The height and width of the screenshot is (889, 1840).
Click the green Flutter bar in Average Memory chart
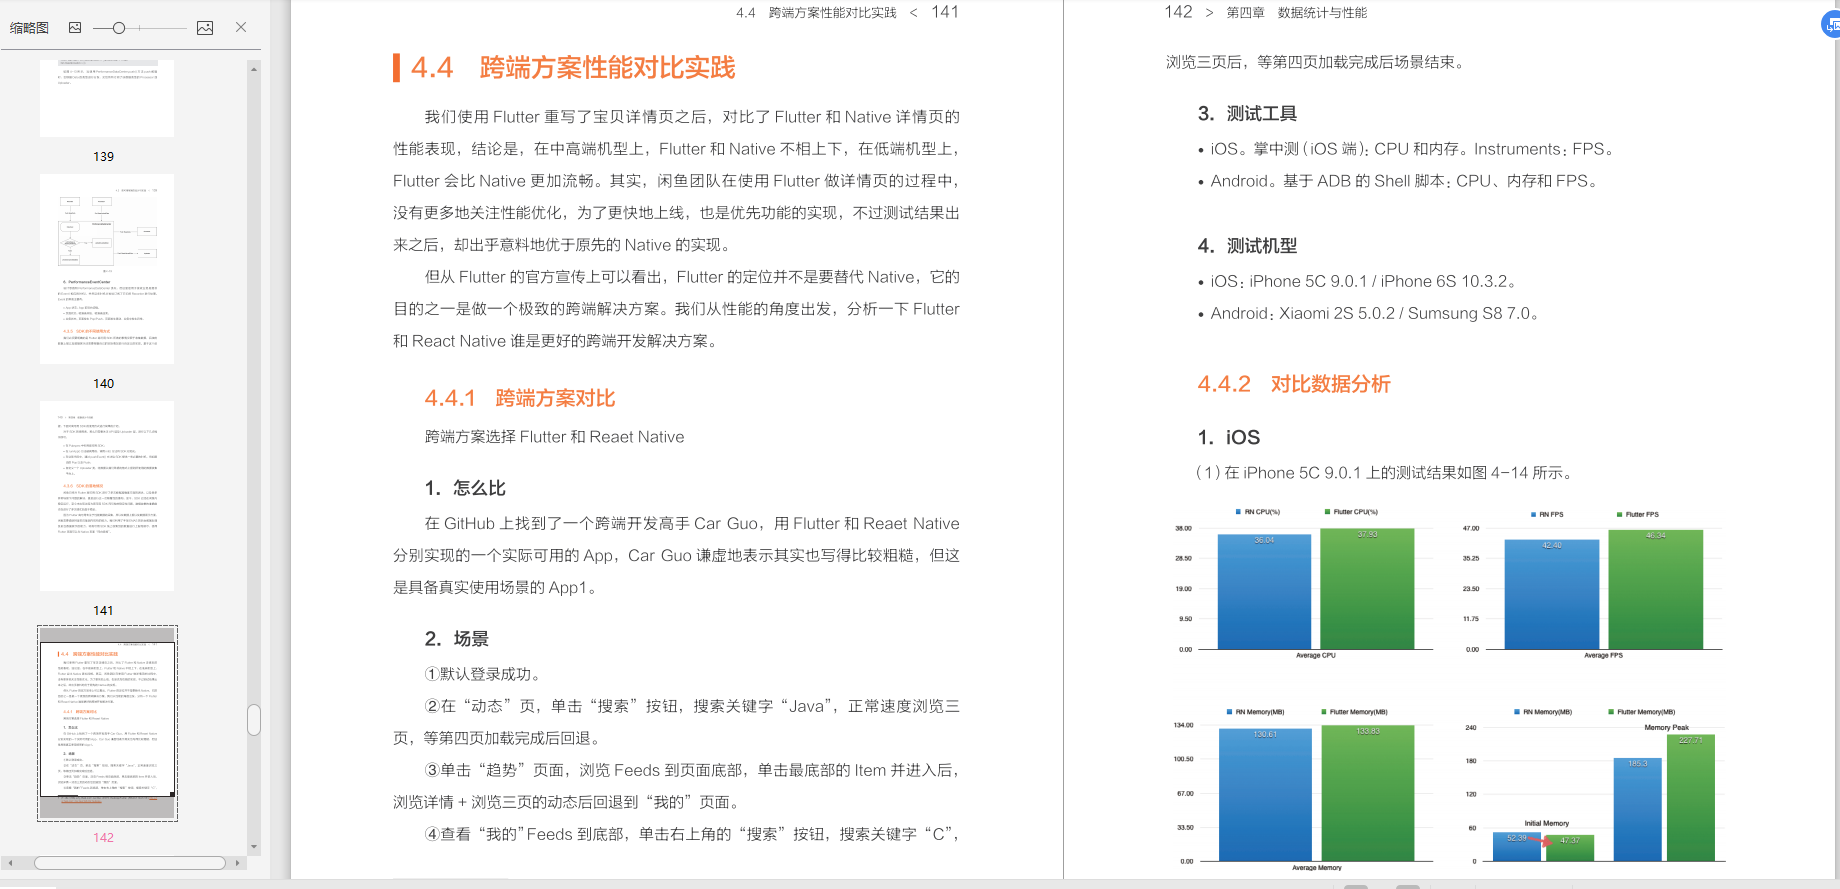[1368, 793]
